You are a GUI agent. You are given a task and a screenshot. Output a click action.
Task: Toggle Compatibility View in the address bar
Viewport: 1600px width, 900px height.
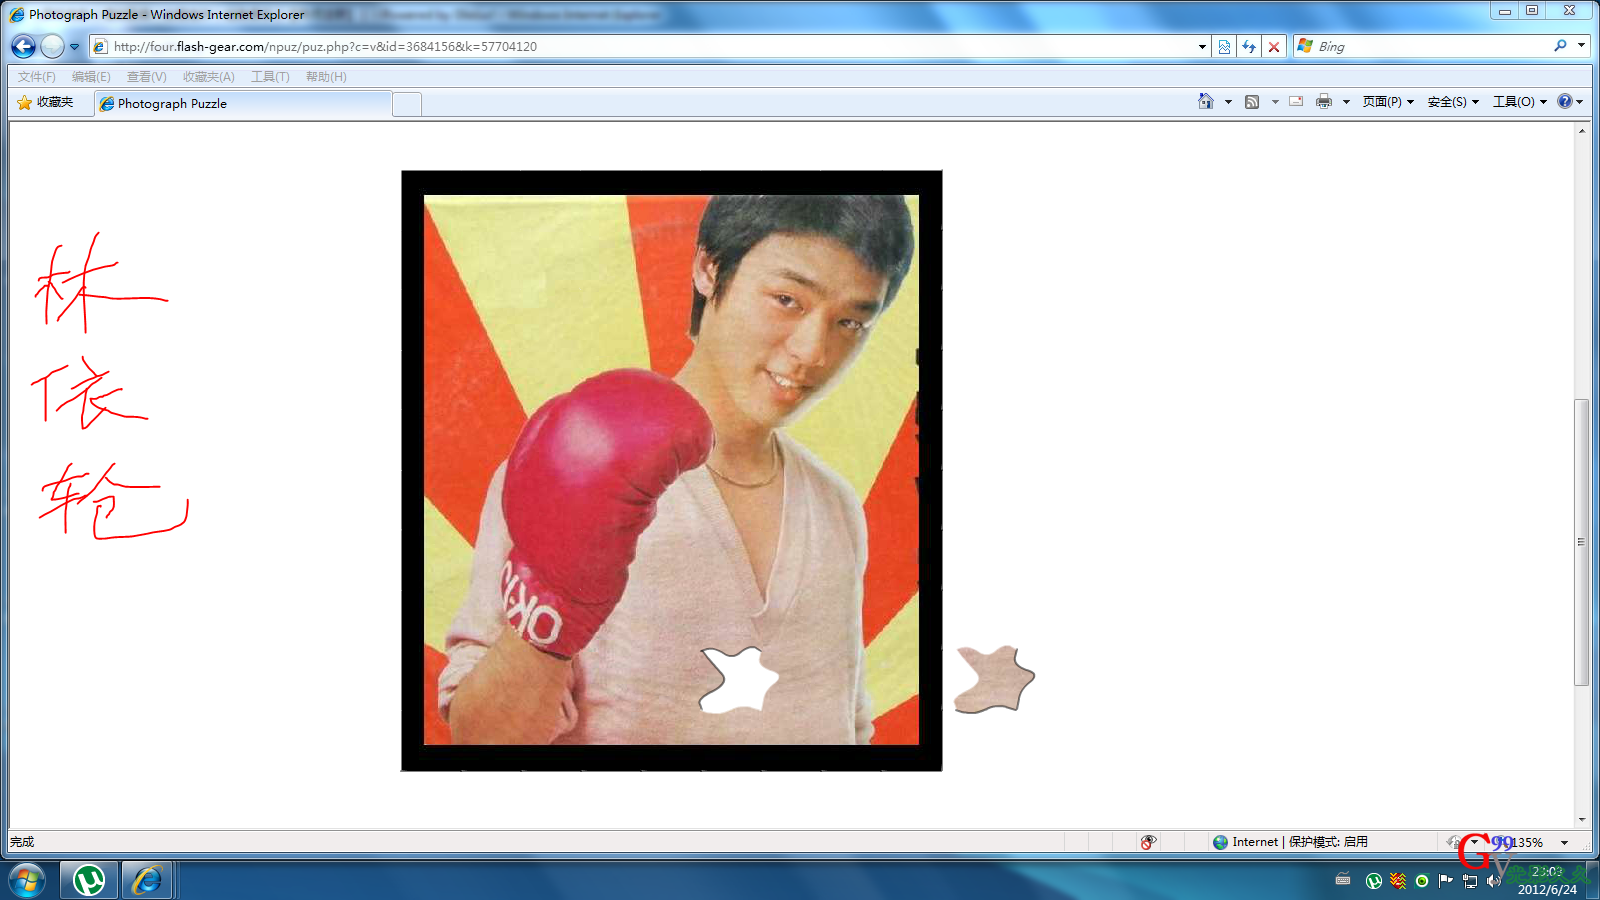pyautogui.click(x=1224, y=46)
